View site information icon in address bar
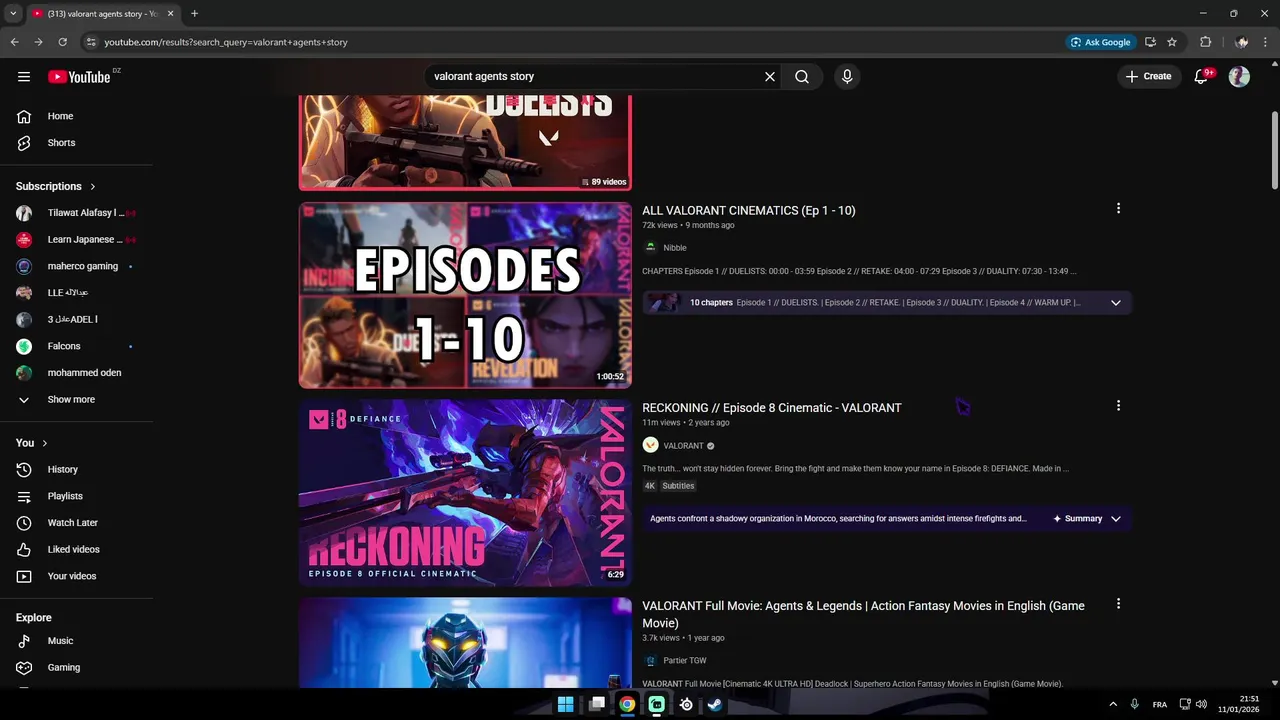This screenshot has width=1280, height=720. point(90,42)
